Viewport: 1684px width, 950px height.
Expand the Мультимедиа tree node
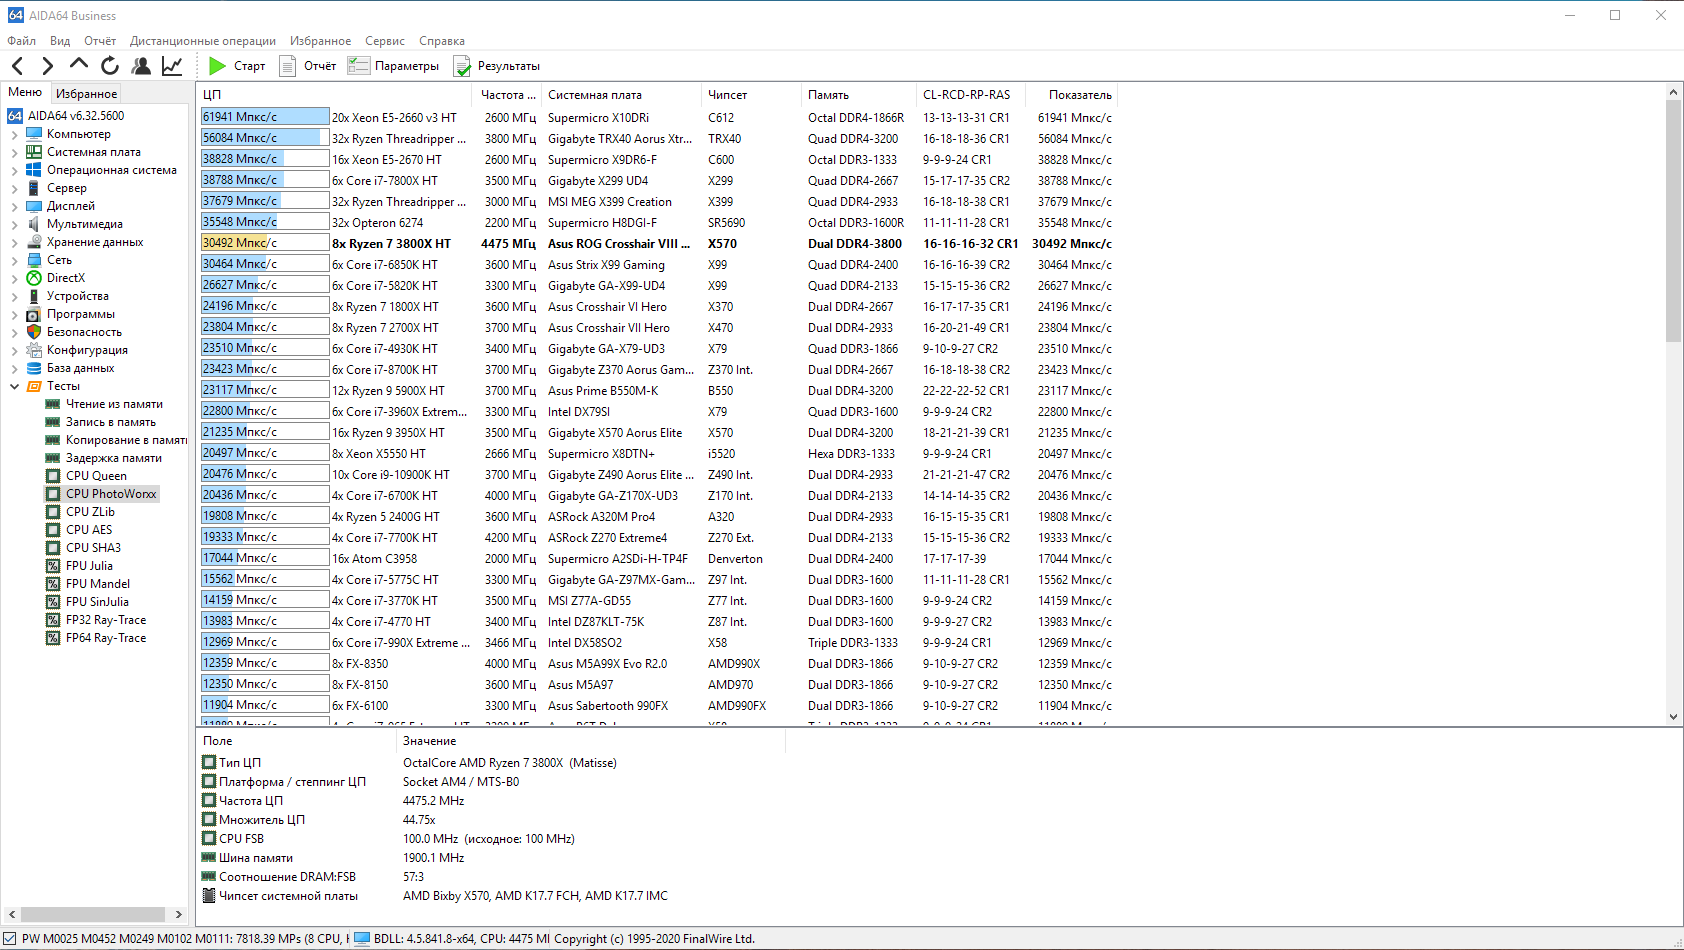click(14, 224)
